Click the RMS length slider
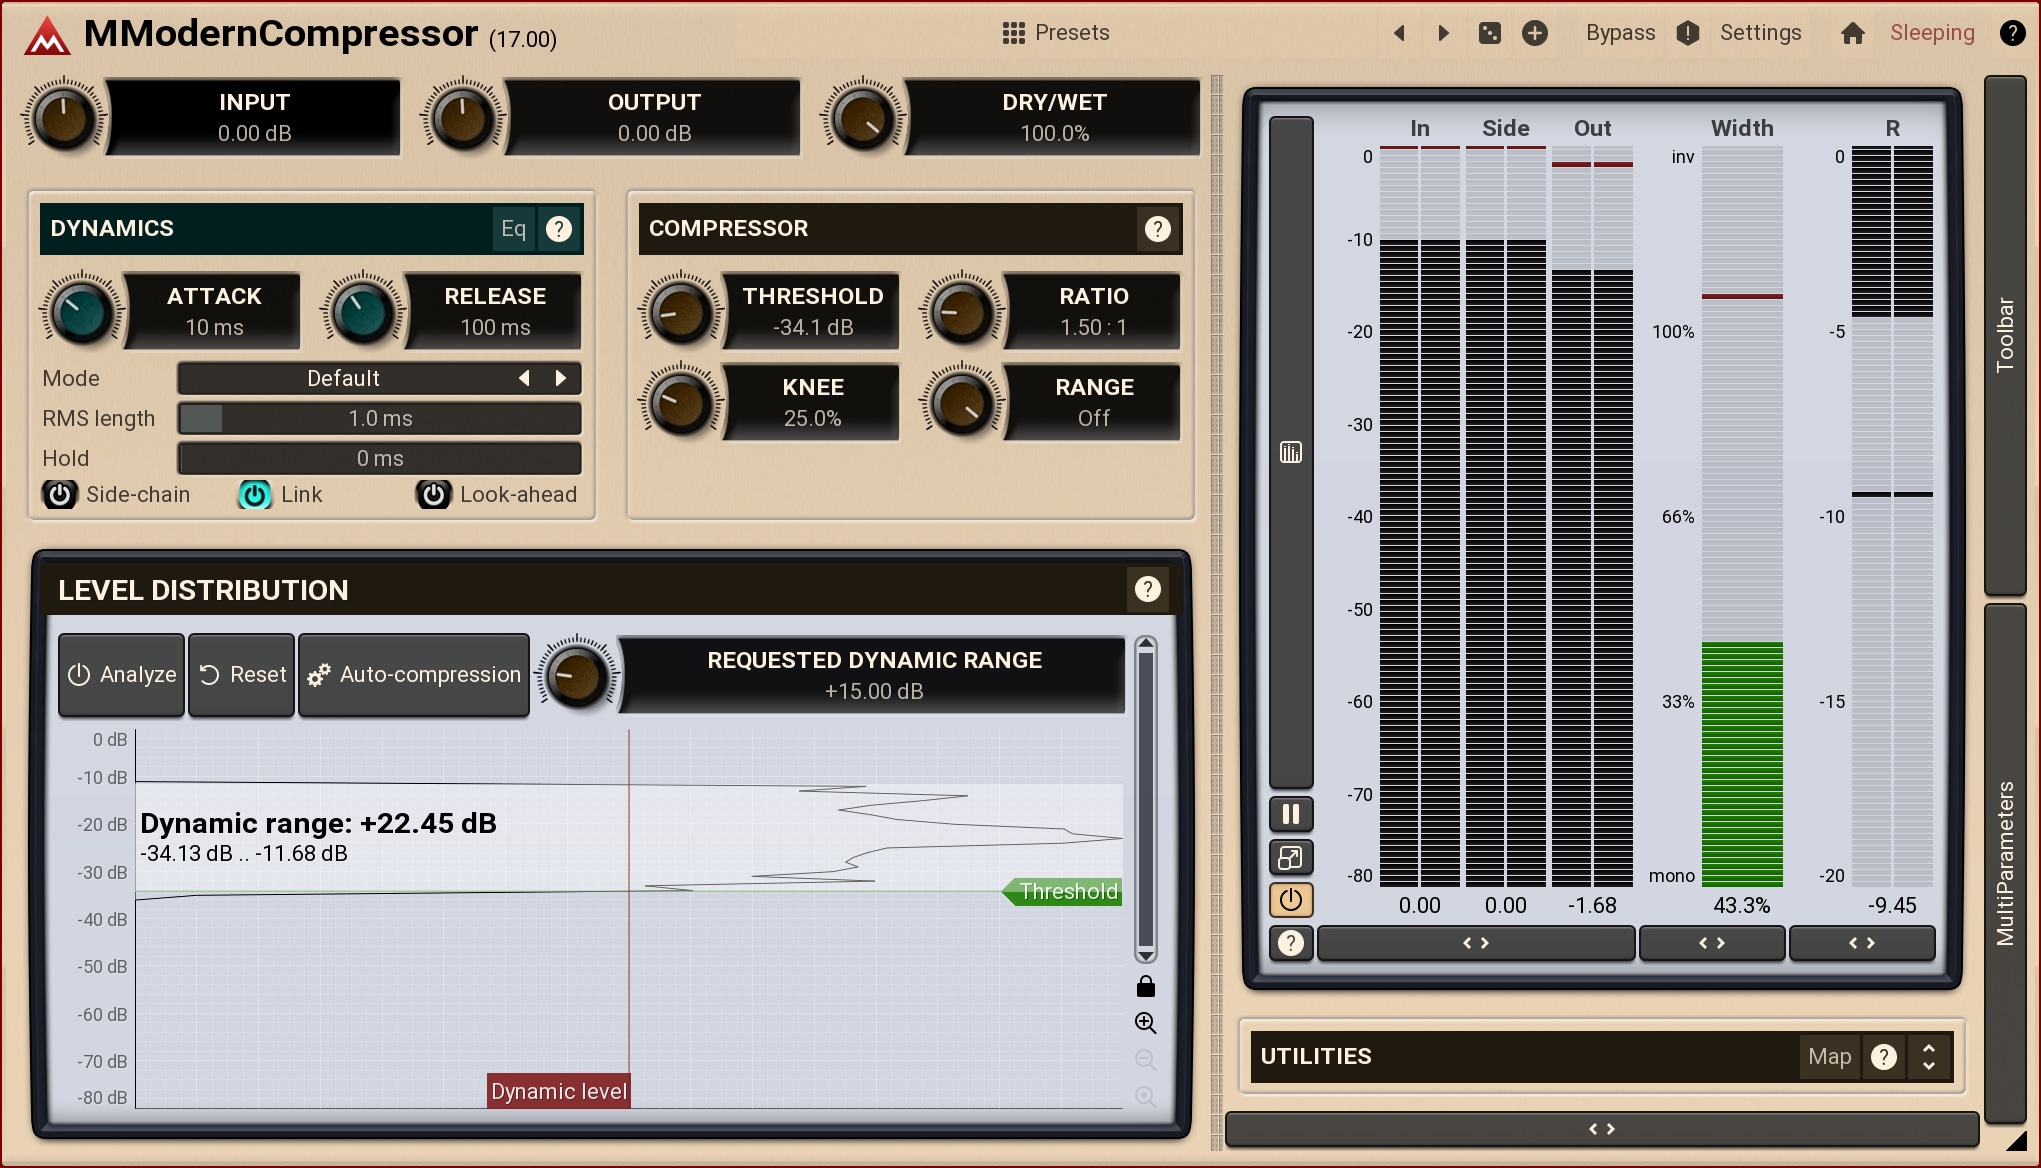Screen dimensions: 2041x1168 click(x=379, y=419)
